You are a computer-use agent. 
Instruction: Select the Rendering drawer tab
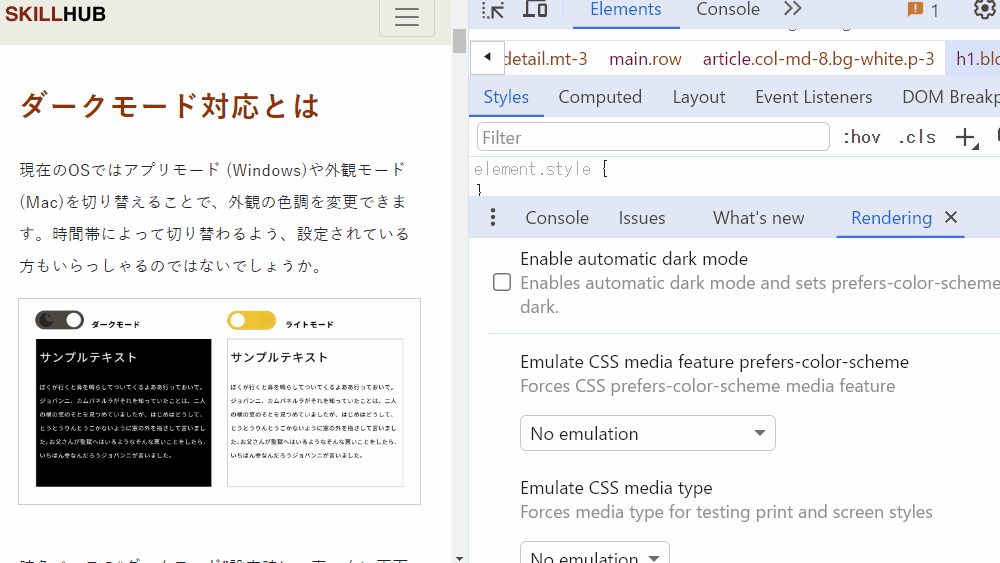pos(891,218)
